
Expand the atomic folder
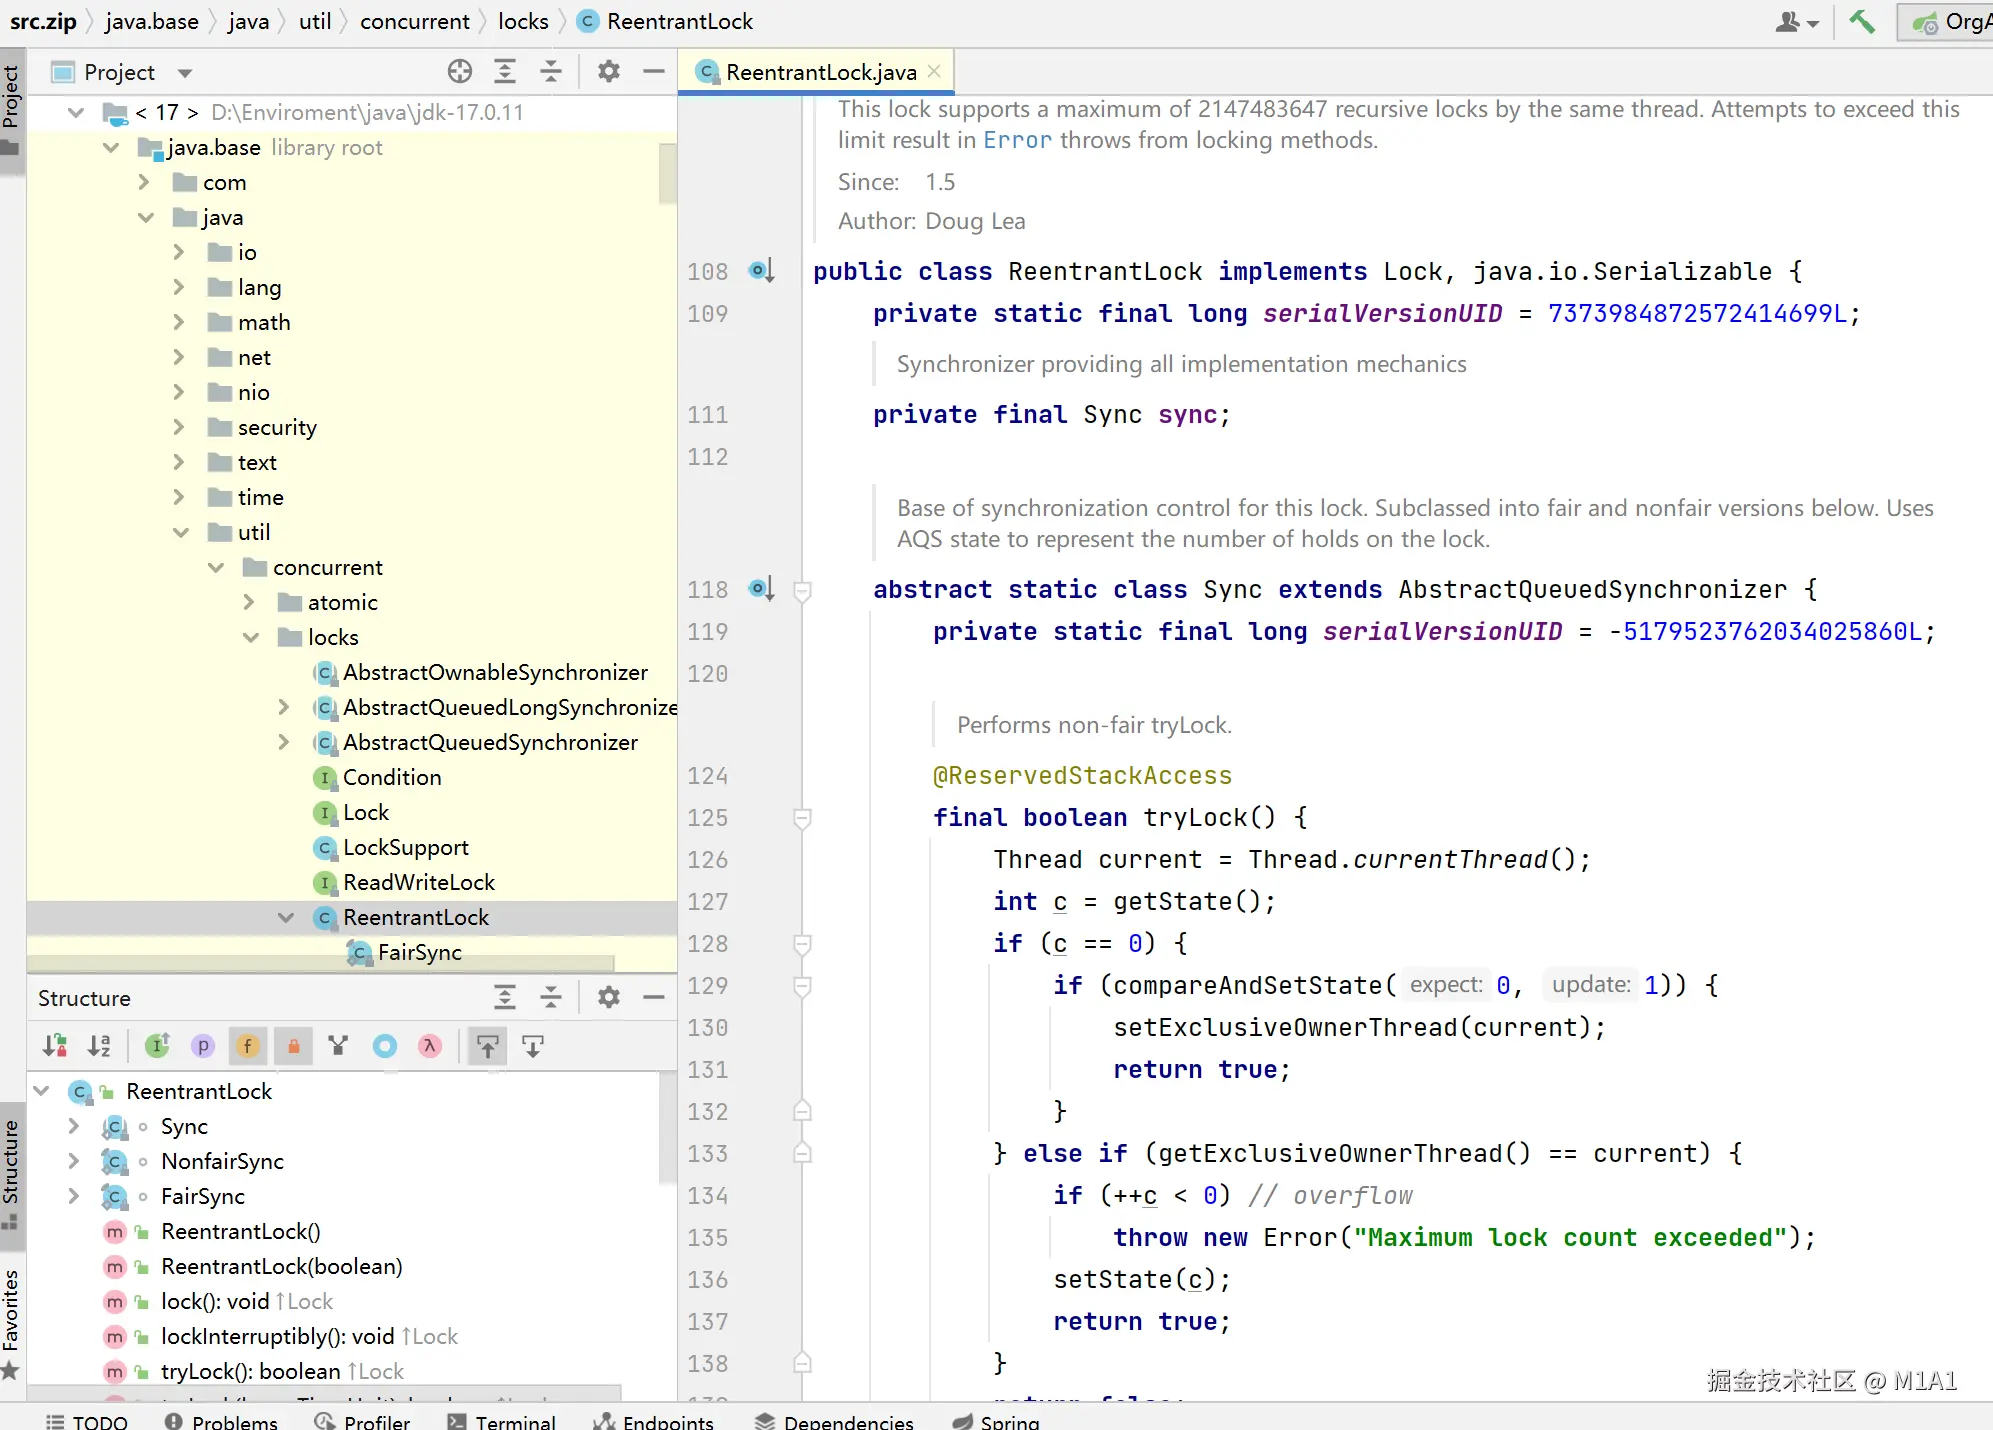coord(250,602)
